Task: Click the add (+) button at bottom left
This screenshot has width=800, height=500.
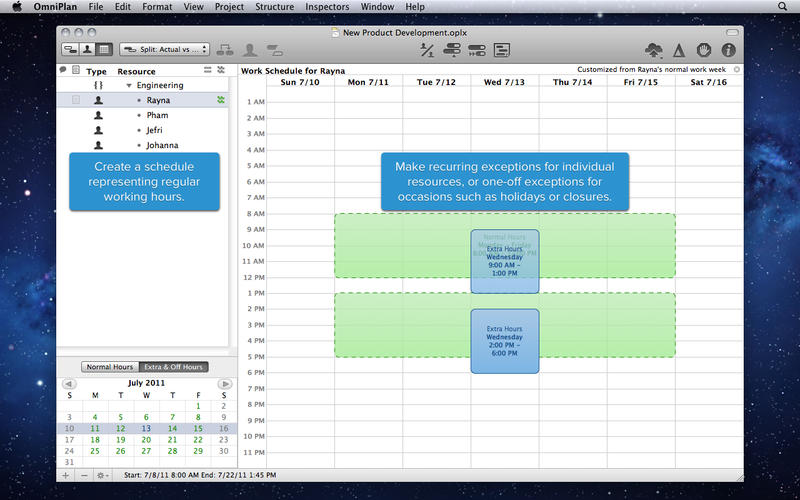Action: 66,475
